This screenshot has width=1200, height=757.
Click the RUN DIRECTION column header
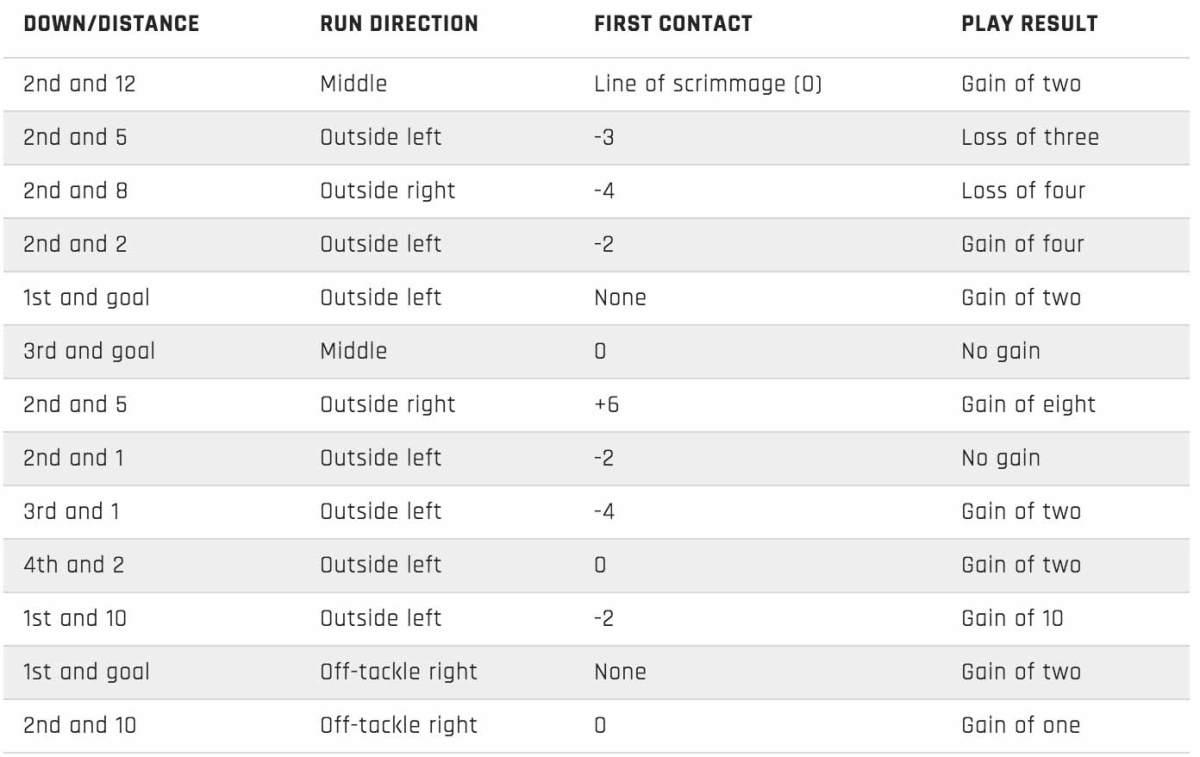click(x=399, y=24)
